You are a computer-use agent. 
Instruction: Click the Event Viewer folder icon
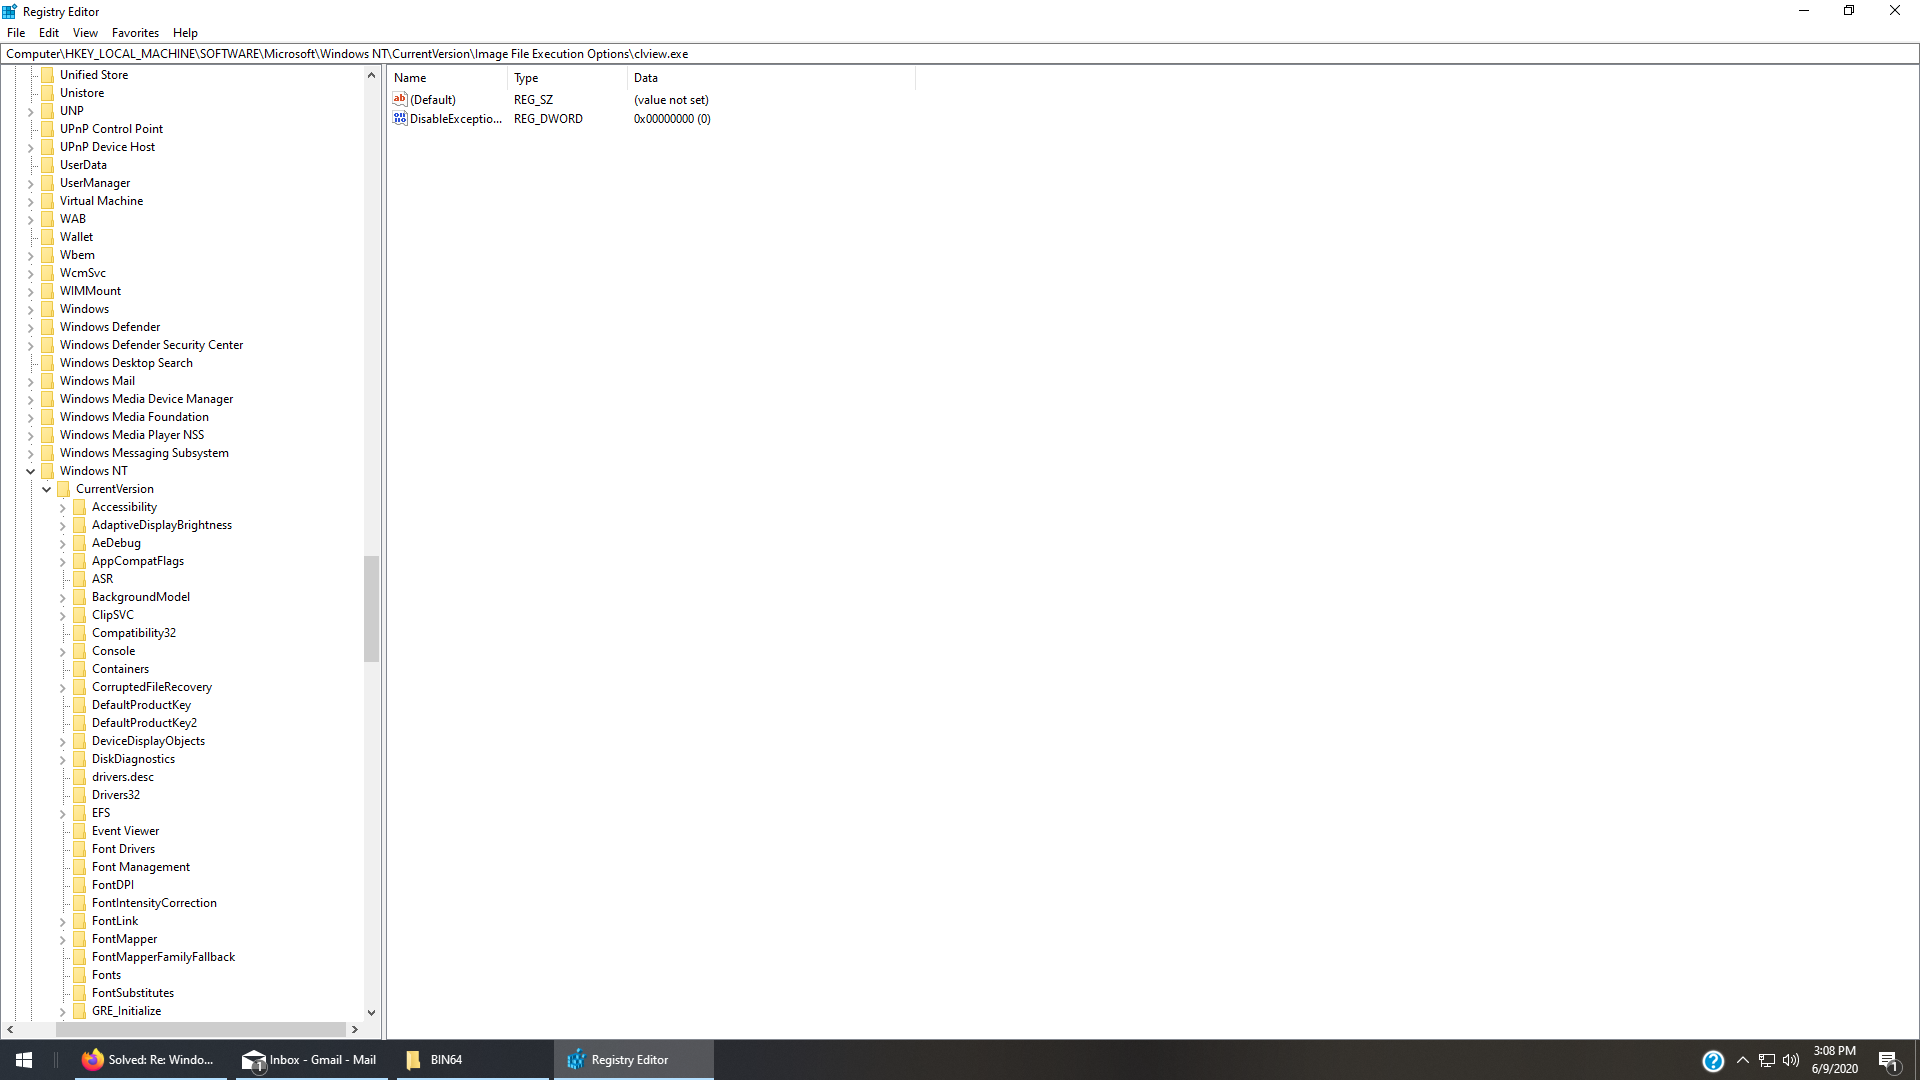(x=79, y=831)
